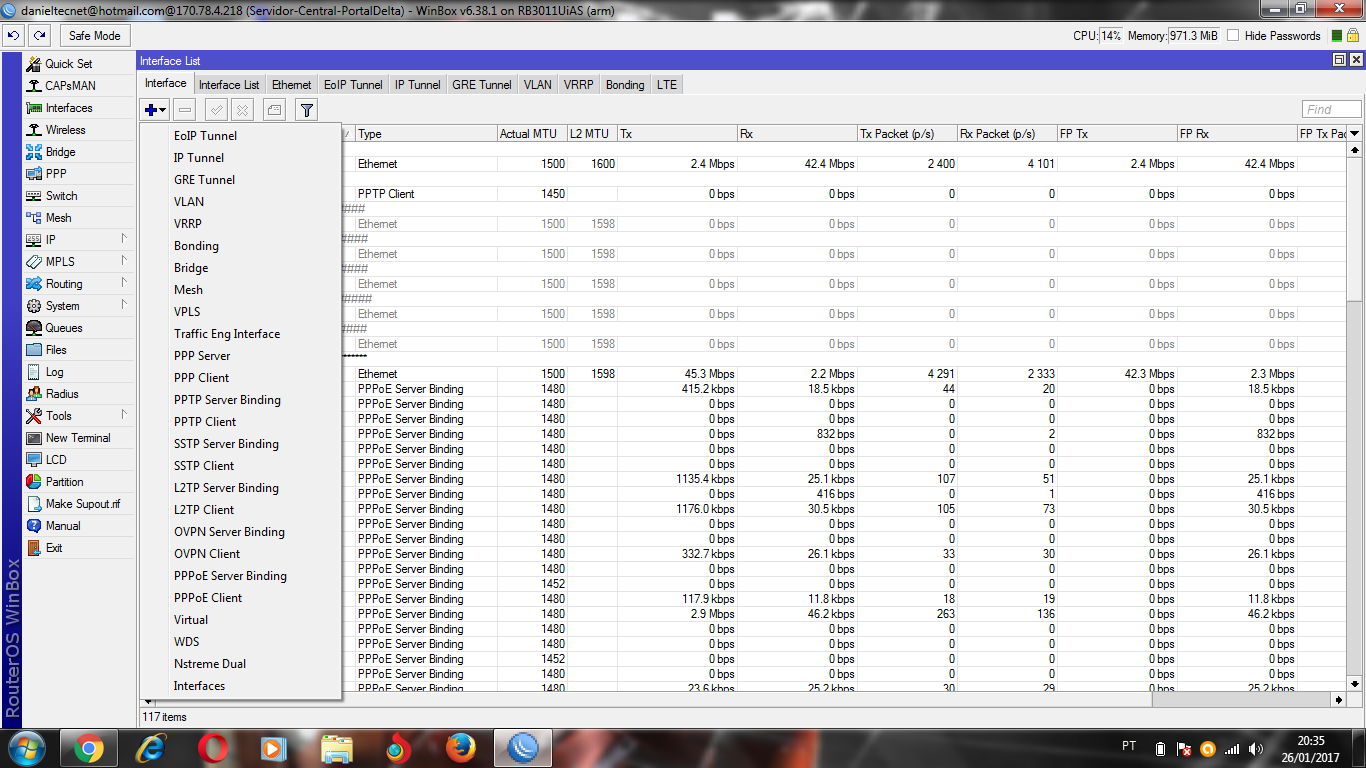
Task: Click the table's horizontal scrollbar right arrow
Action: [1339, 700]
